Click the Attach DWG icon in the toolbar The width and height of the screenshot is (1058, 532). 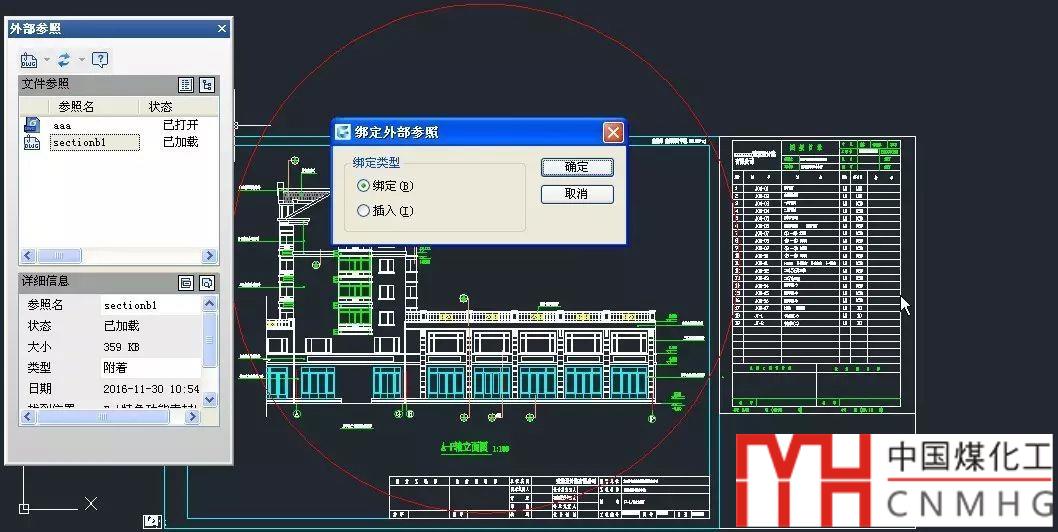29,60
